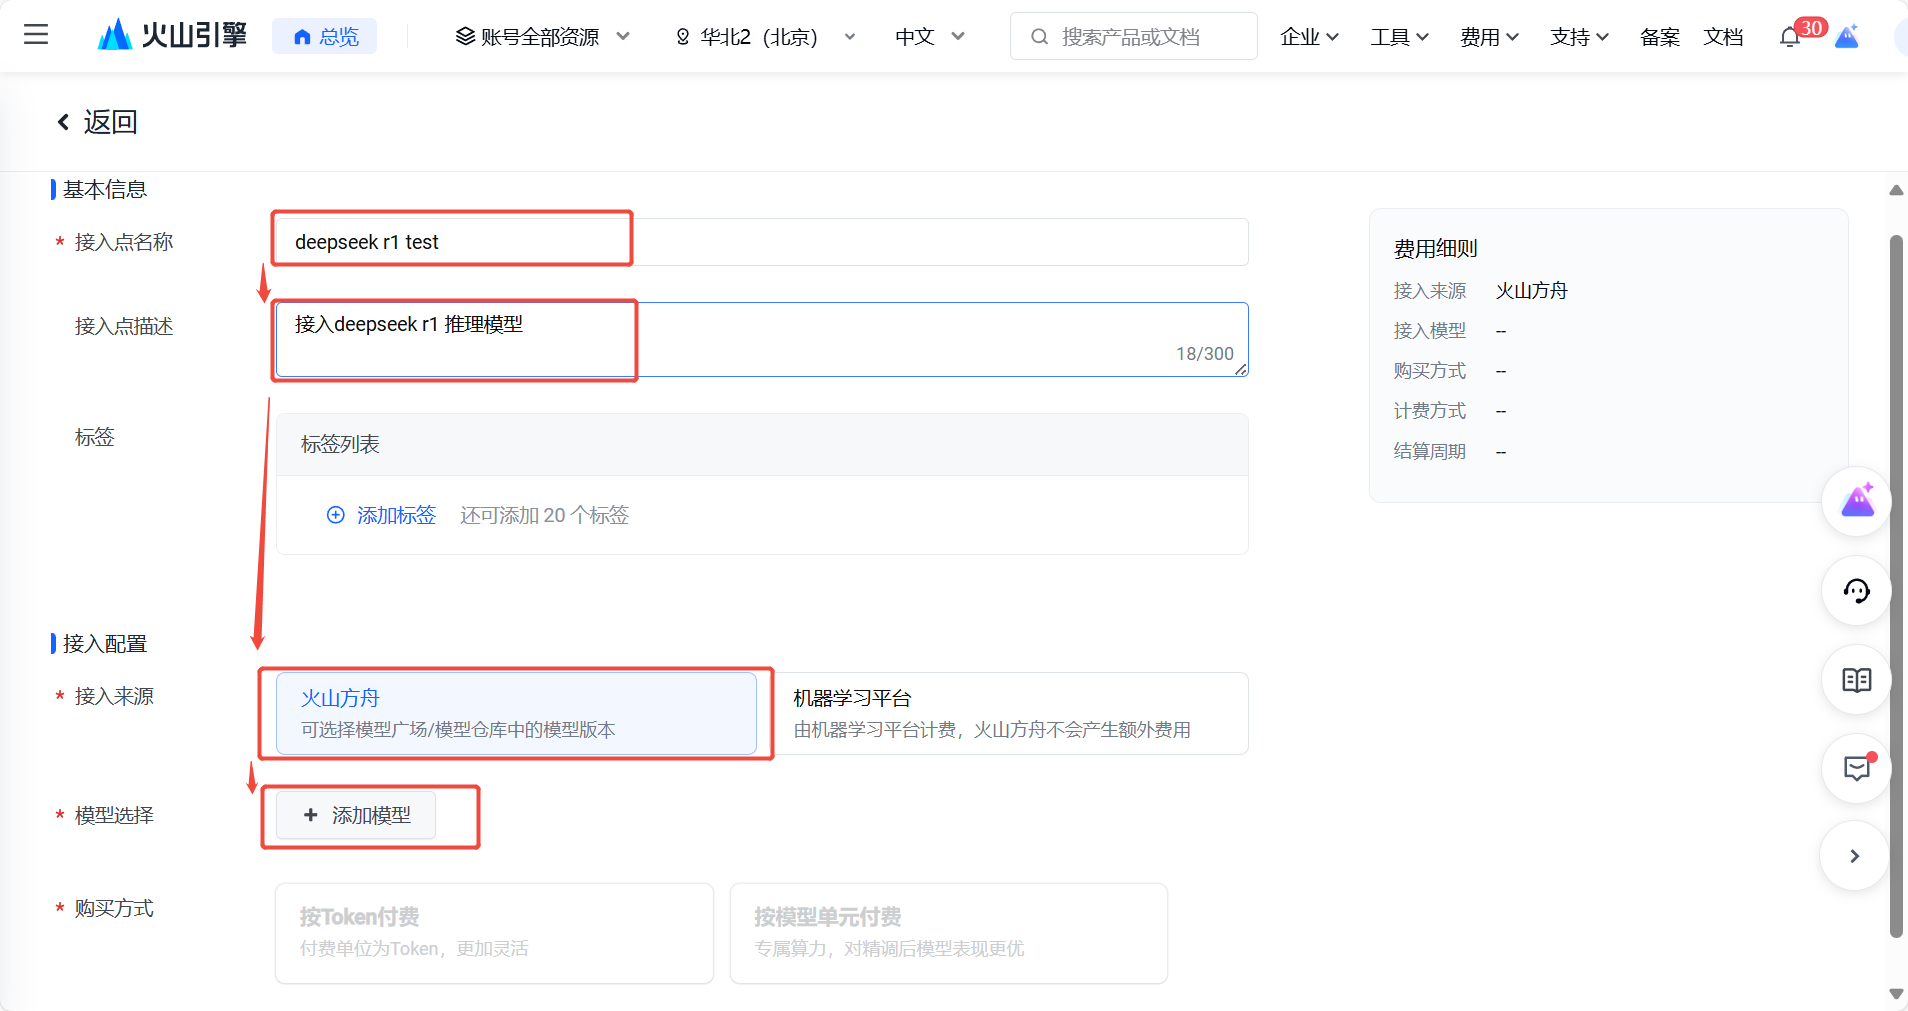This screenshot has width=1908, height=1011.
Task: Open the notification bell with 30 badge
Action: click(1790, 37)
